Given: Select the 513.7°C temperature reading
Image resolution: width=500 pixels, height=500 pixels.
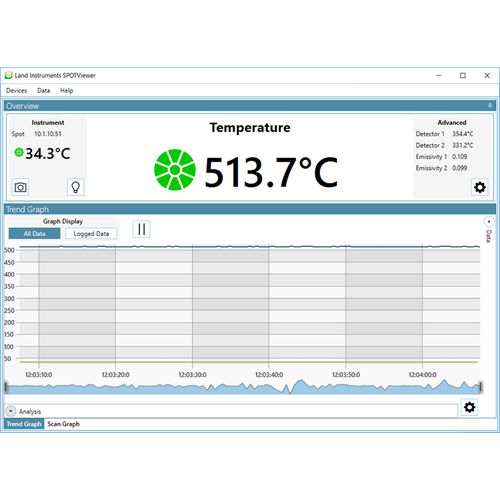Looking at the screenshot, I should tap(271, 172).
